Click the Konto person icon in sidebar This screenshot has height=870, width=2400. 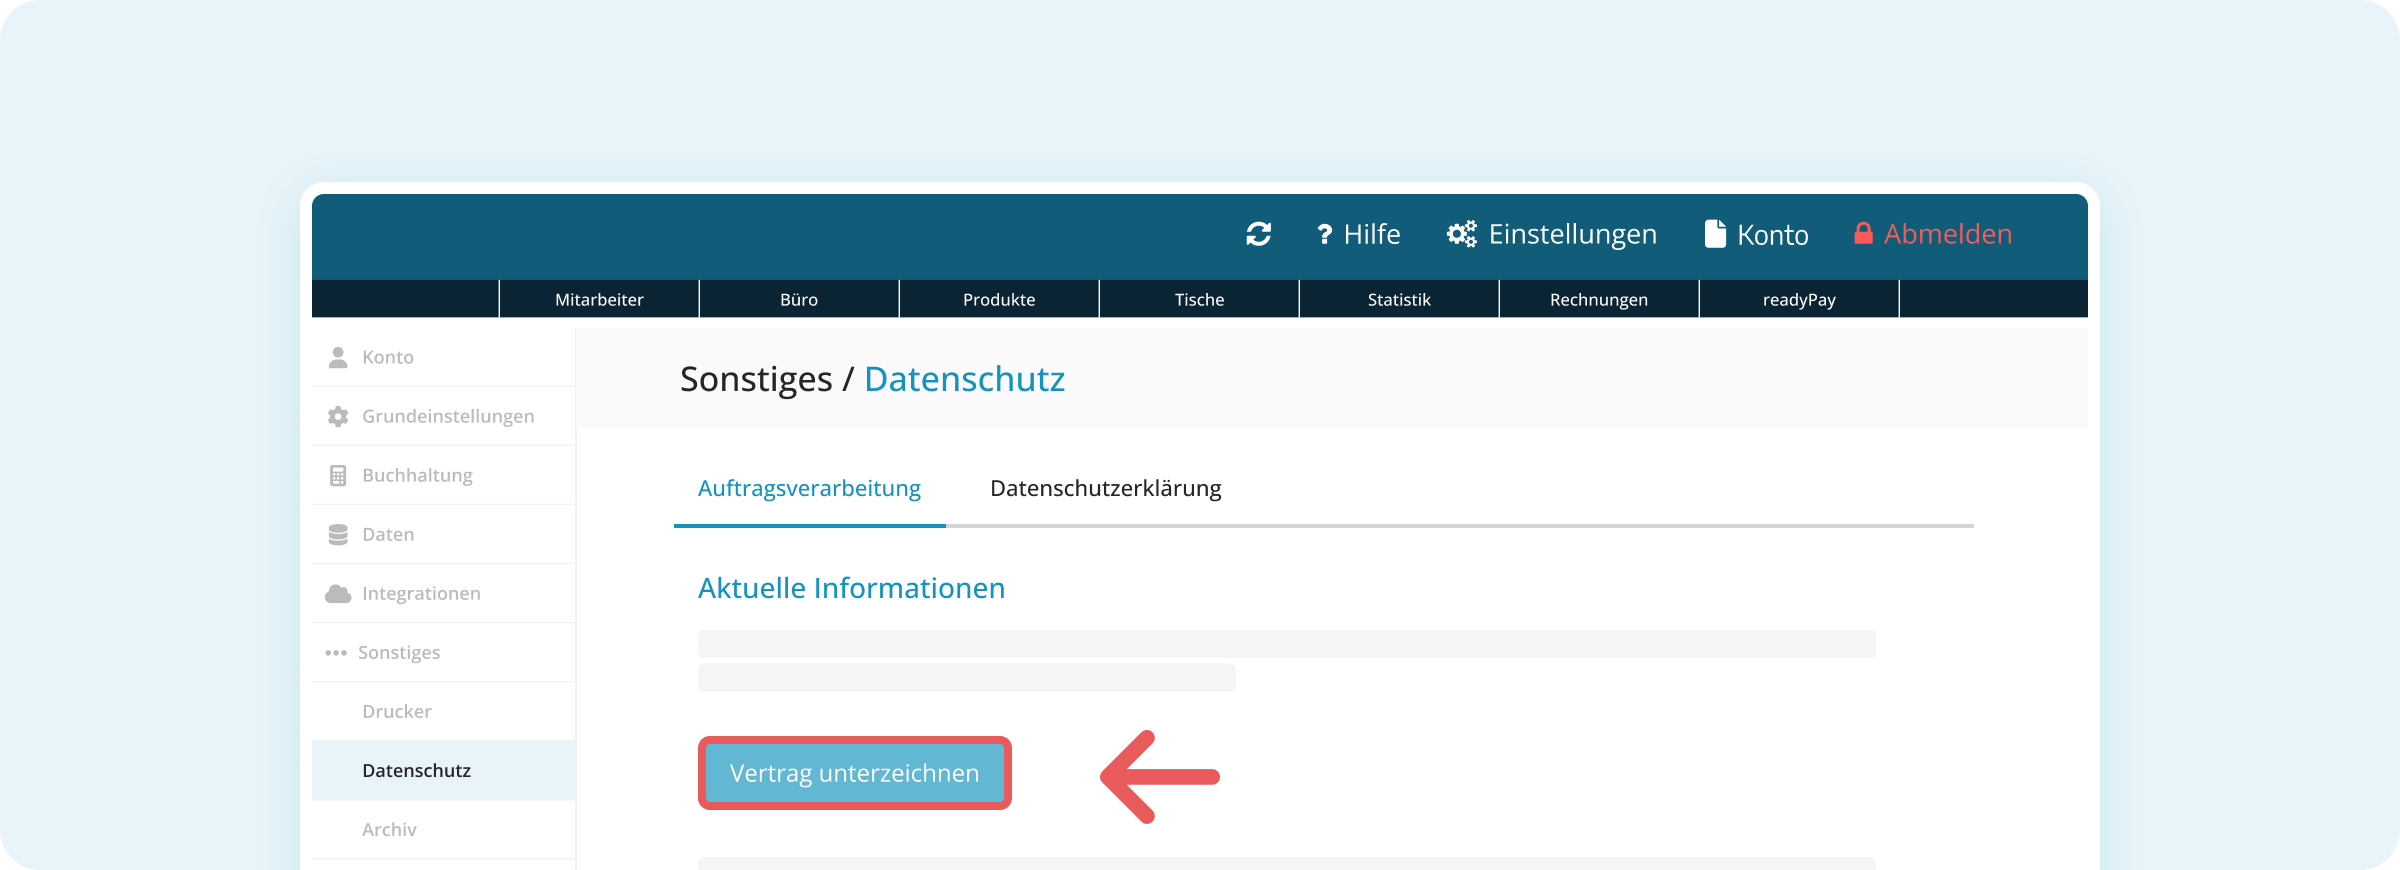coord(338,357)
